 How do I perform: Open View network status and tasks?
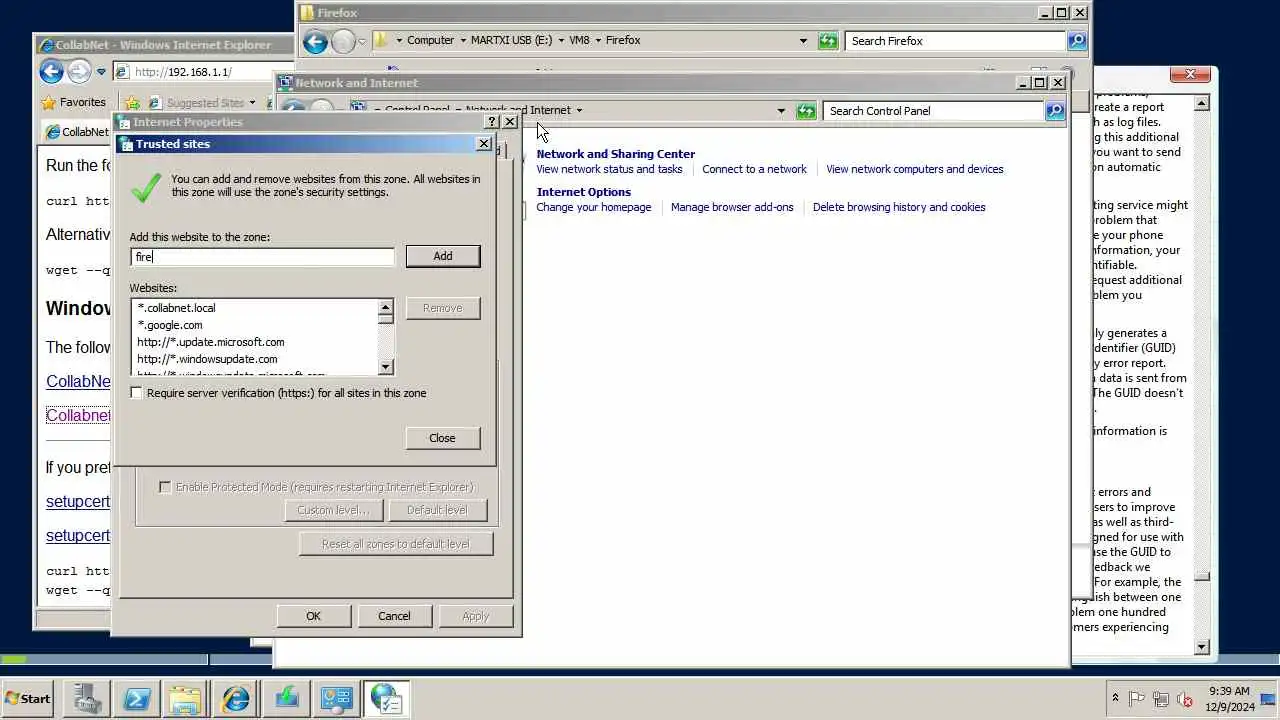(x=609, y=169)
